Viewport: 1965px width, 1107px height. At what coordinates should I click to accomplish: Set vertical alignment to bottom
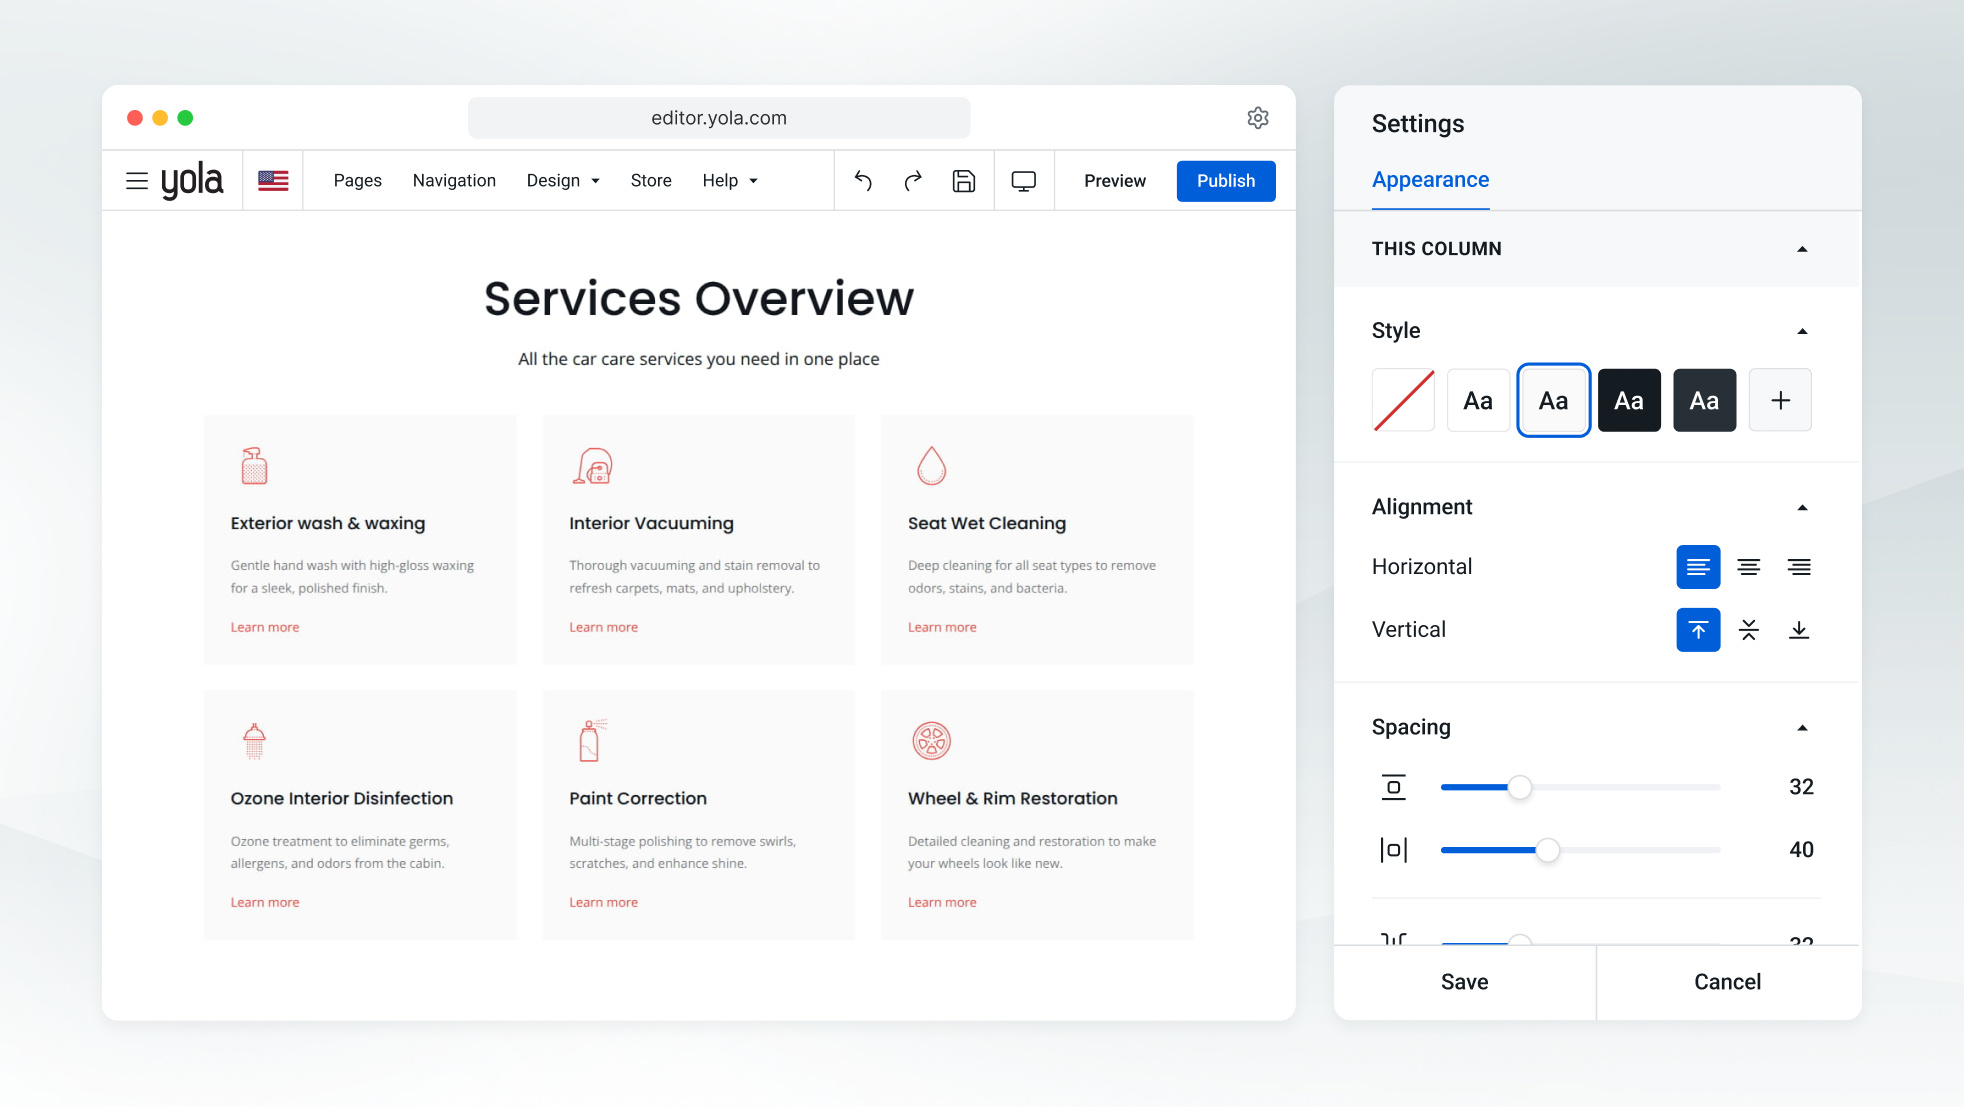1799,630
